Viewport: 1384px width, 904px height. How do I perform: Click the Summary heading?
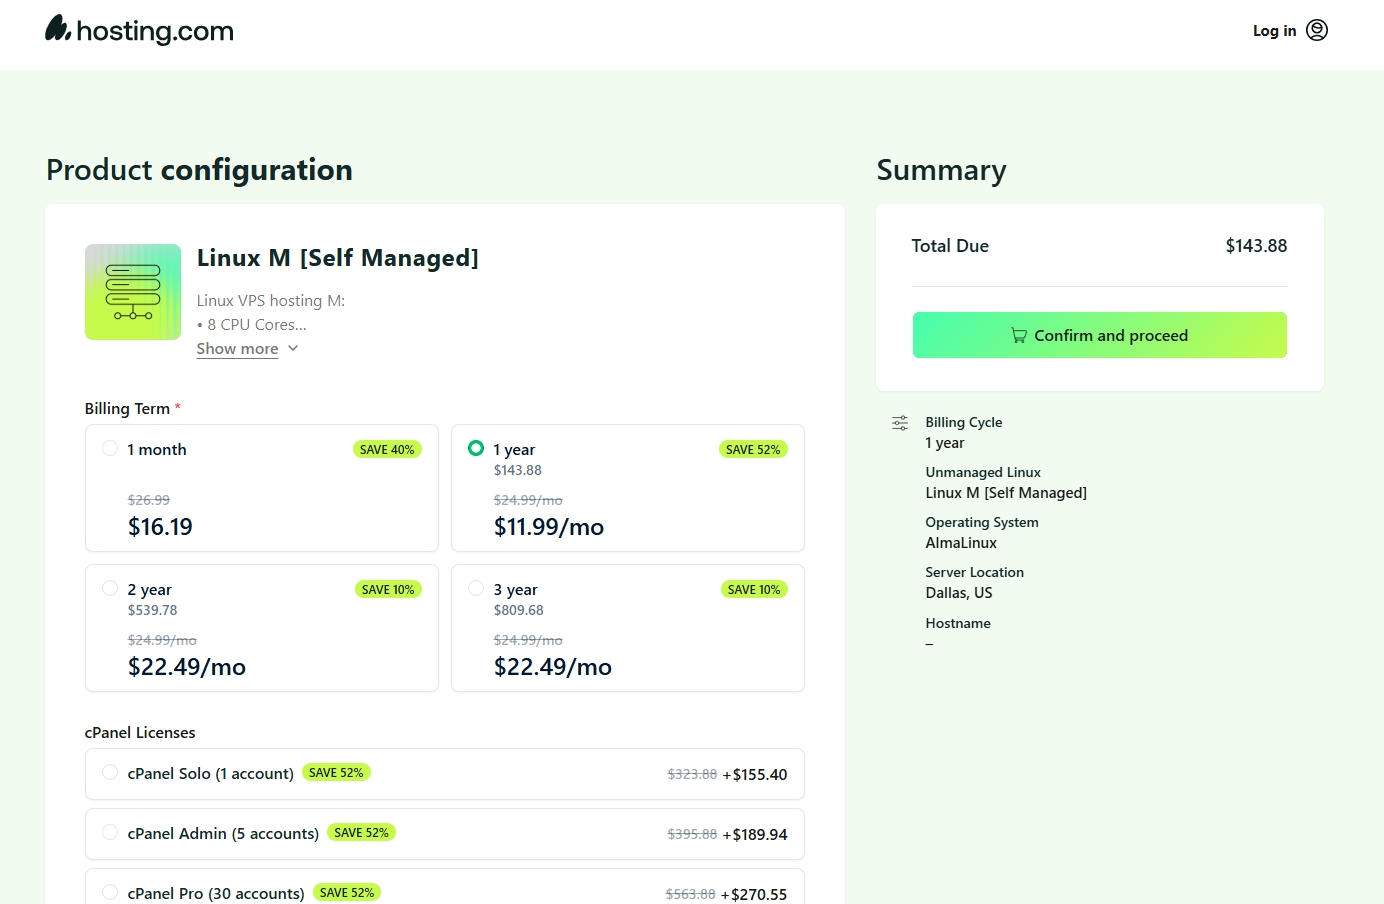coord(941,170)
